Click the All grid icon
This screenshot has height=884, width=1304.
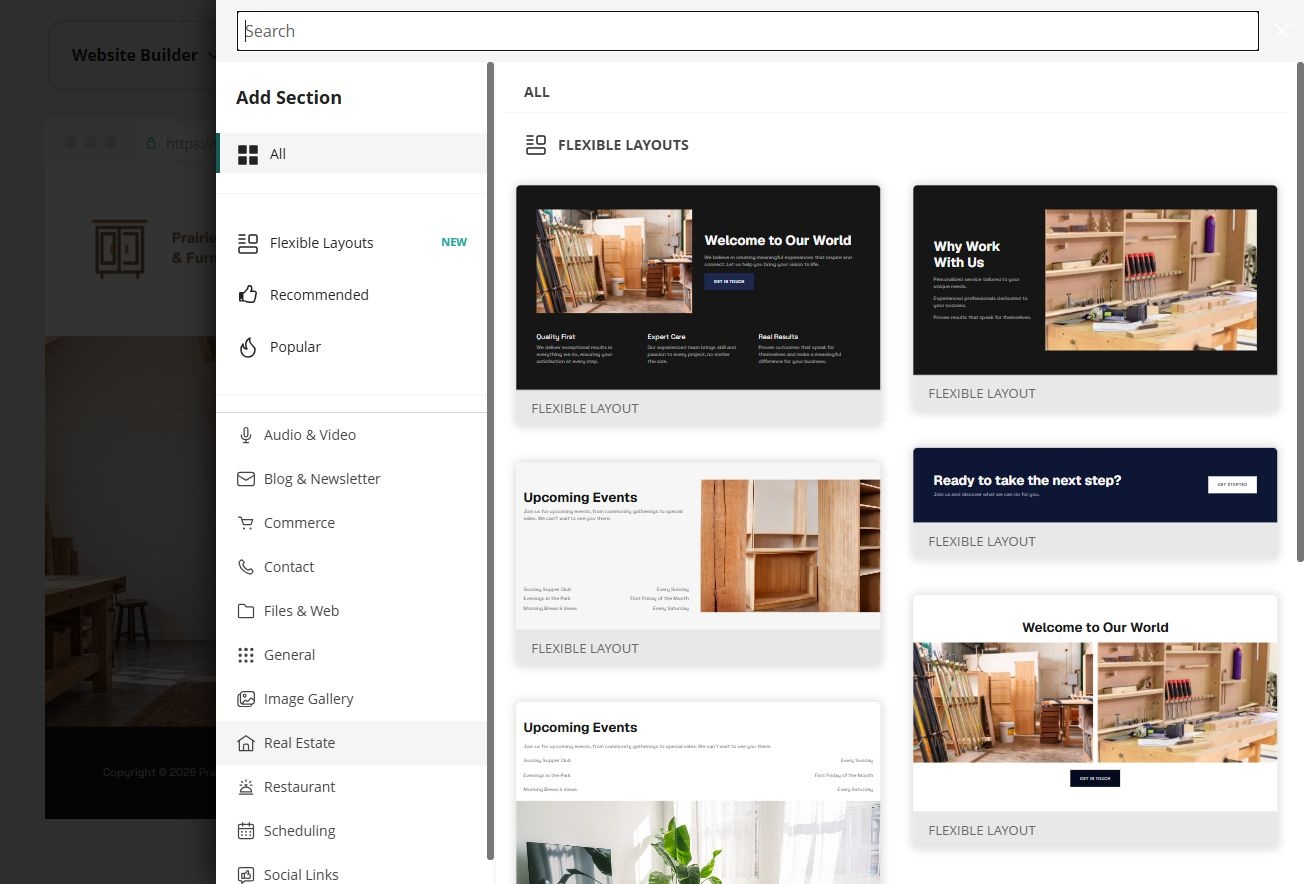pyautogui.click(x=248, y=154)
